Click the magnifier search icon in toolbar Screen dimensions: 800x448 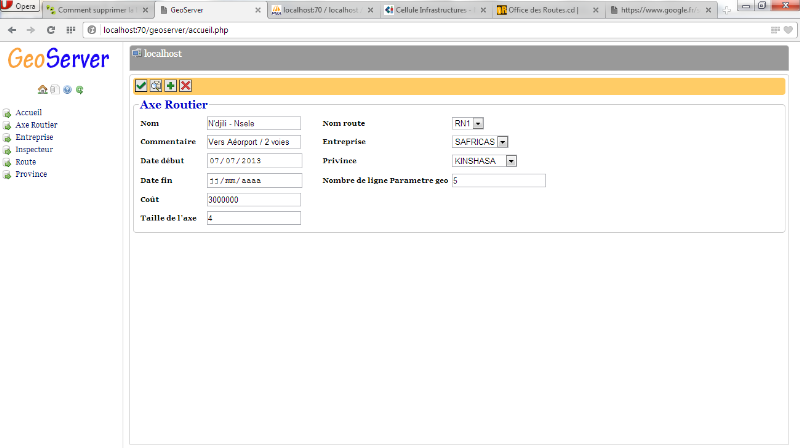(x=156, y=86)
